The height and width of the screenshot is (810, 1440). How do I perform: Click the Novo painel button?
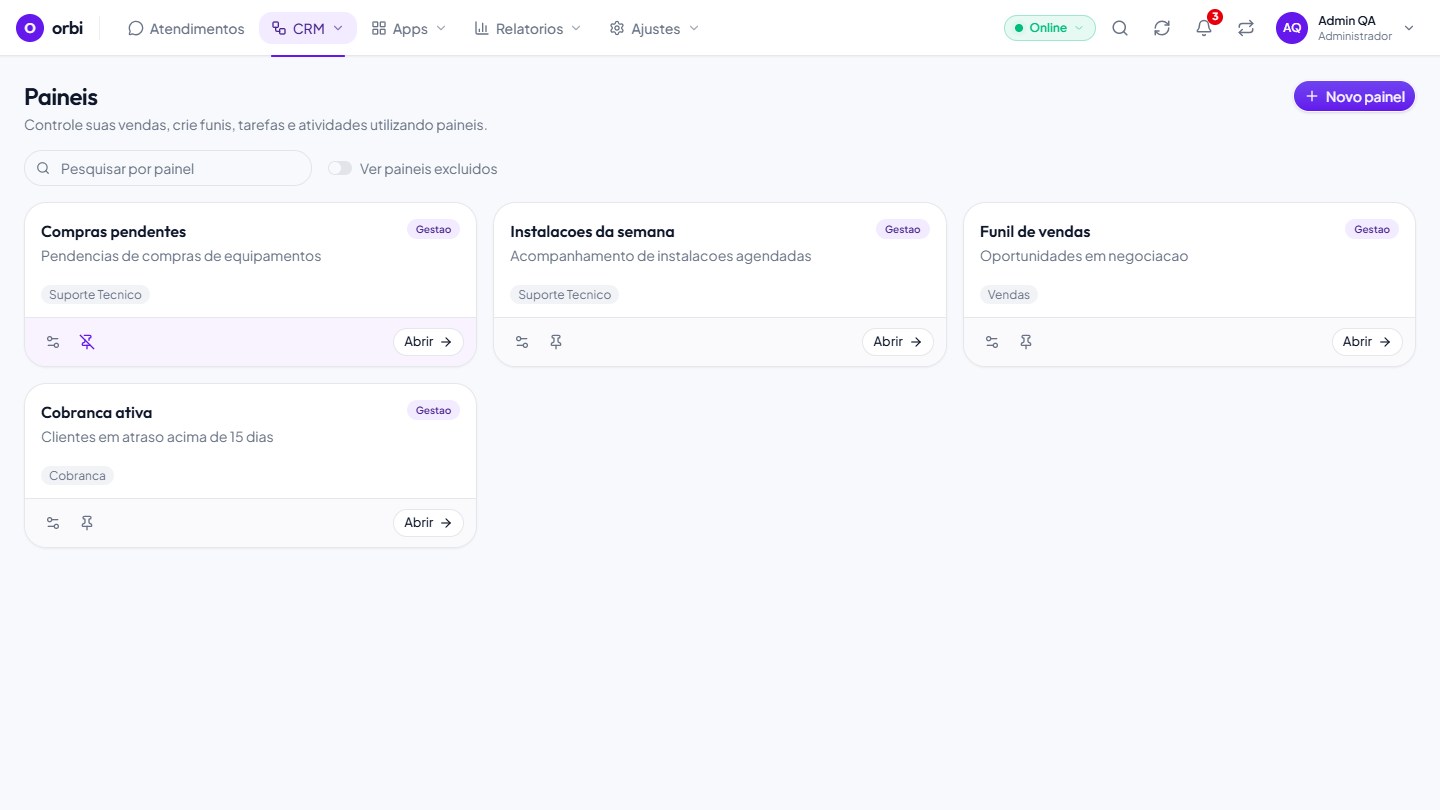[x=1355, y=97]
